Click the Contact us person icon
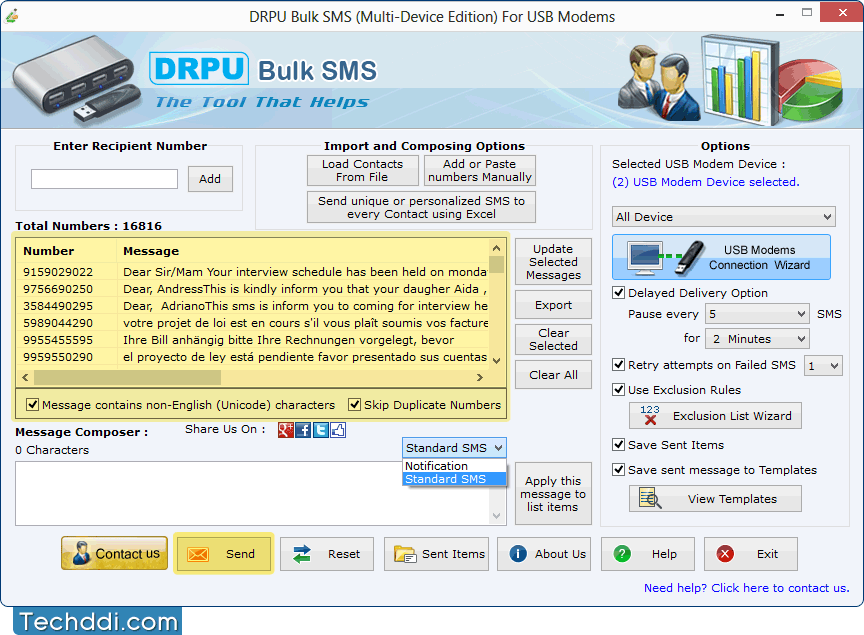The width and height of the screenshot is (864, 635). click(x=82, y=553)
